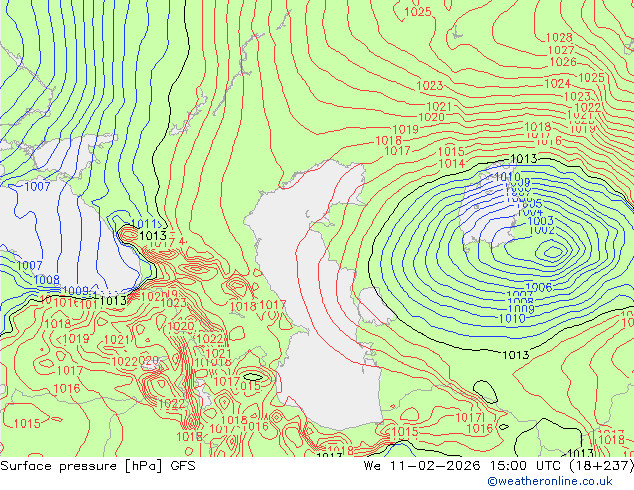The image size is (634, 490).
Task: Select the red 1026 isobar label
Action: [x=563, y=62]
